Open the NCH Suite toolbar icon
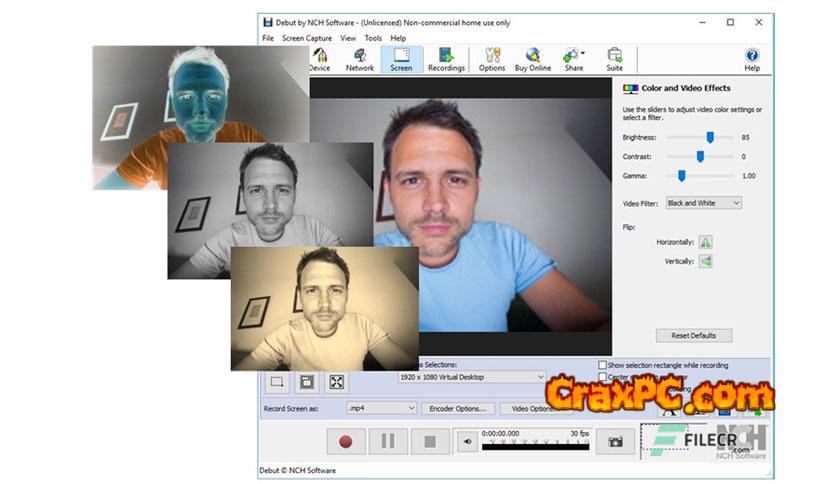This screenshot has width=836, height=484. 614,60
